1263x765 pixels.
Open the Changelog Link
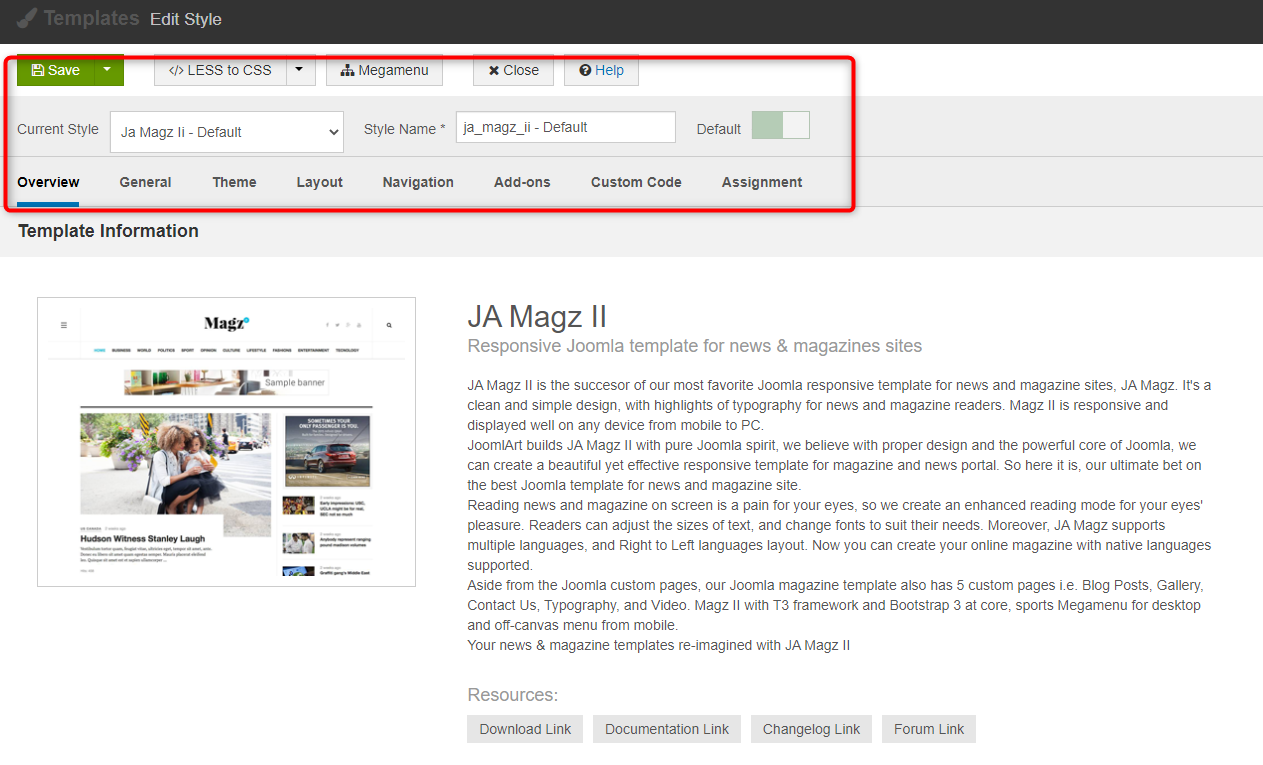[x=811, y=729]
